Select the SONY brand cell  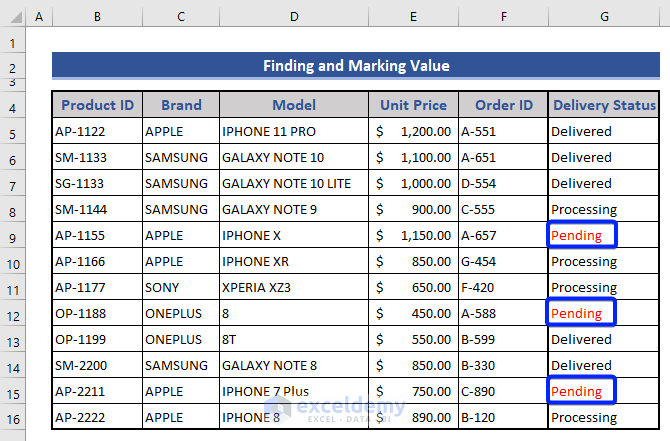[181, 287]
